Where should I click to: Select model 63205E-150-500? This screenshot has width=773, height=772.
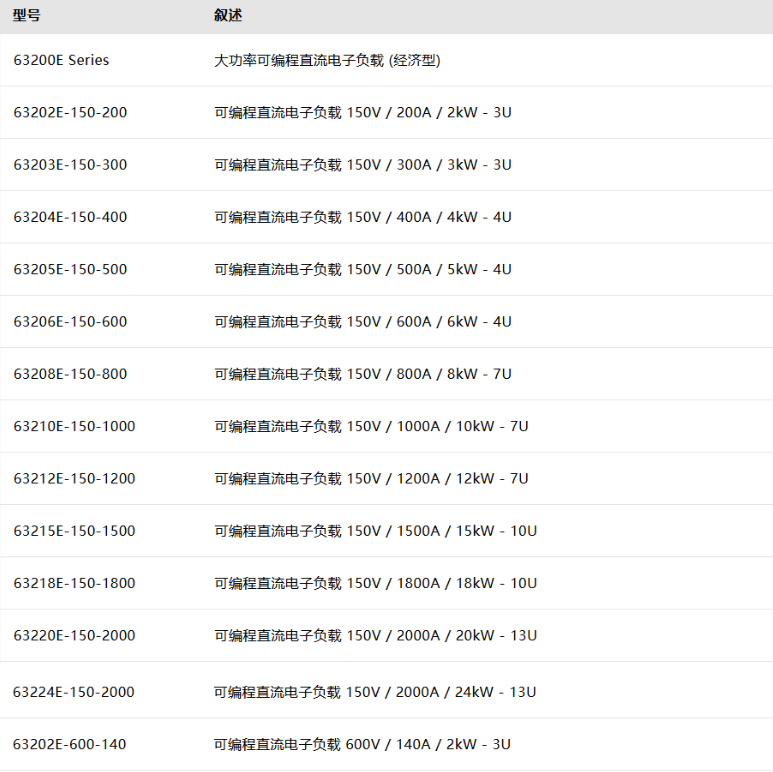70,269
